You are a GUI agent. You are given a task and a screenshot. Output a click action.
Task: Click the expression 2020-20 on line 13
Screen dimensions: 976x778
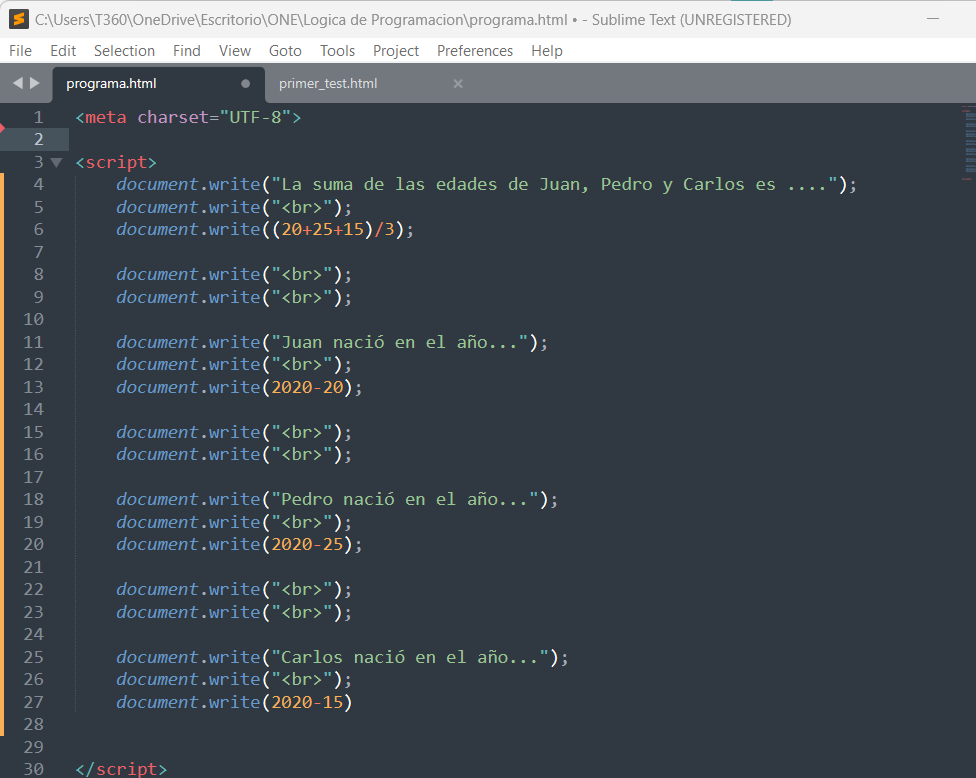(x=307, y=387)
